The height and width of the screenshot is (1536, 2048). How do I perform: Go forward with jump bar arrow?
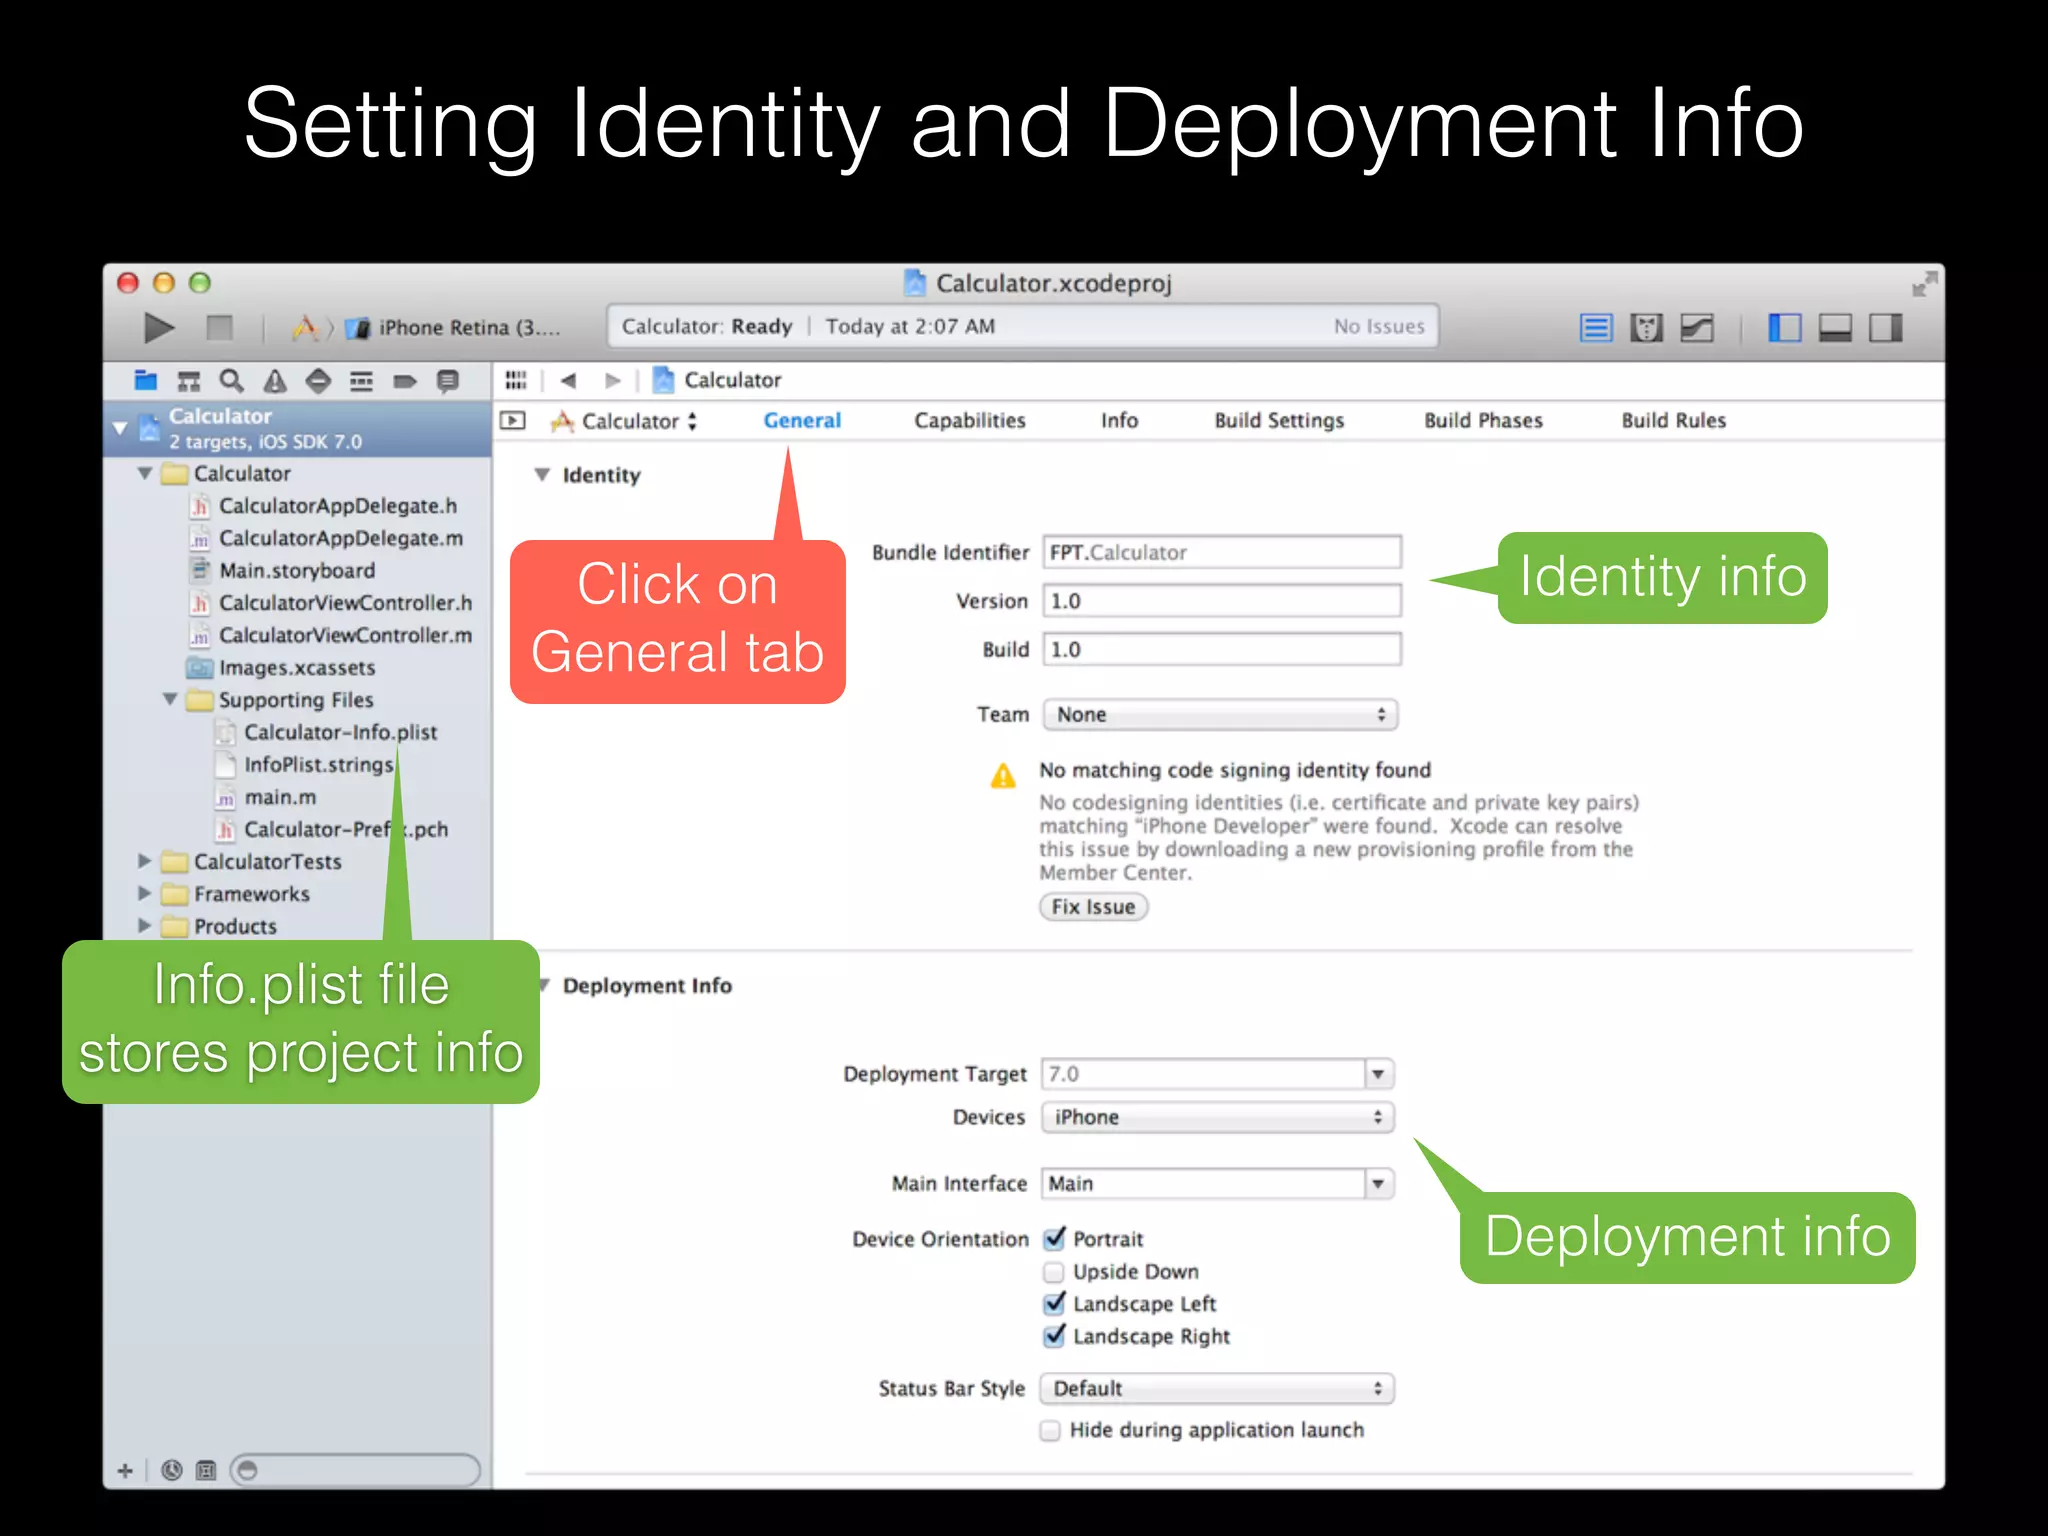coord(612,380)
